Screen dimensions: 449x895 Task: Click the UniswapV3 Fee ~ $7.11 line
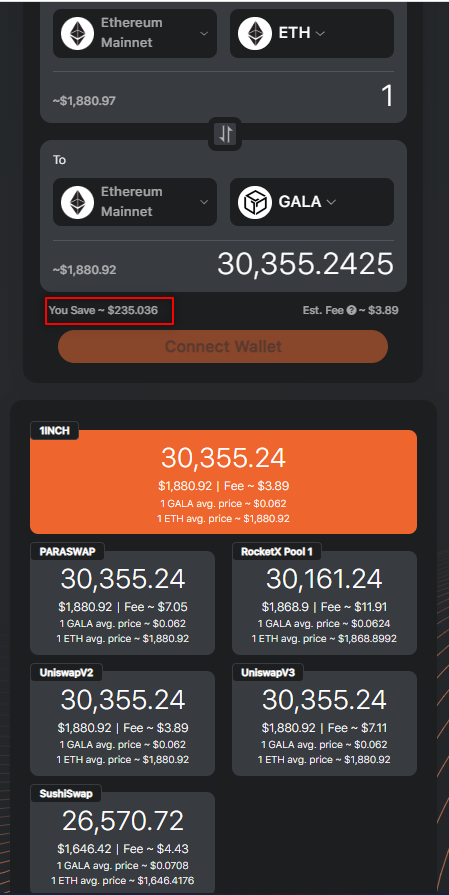tap(324, 728)
